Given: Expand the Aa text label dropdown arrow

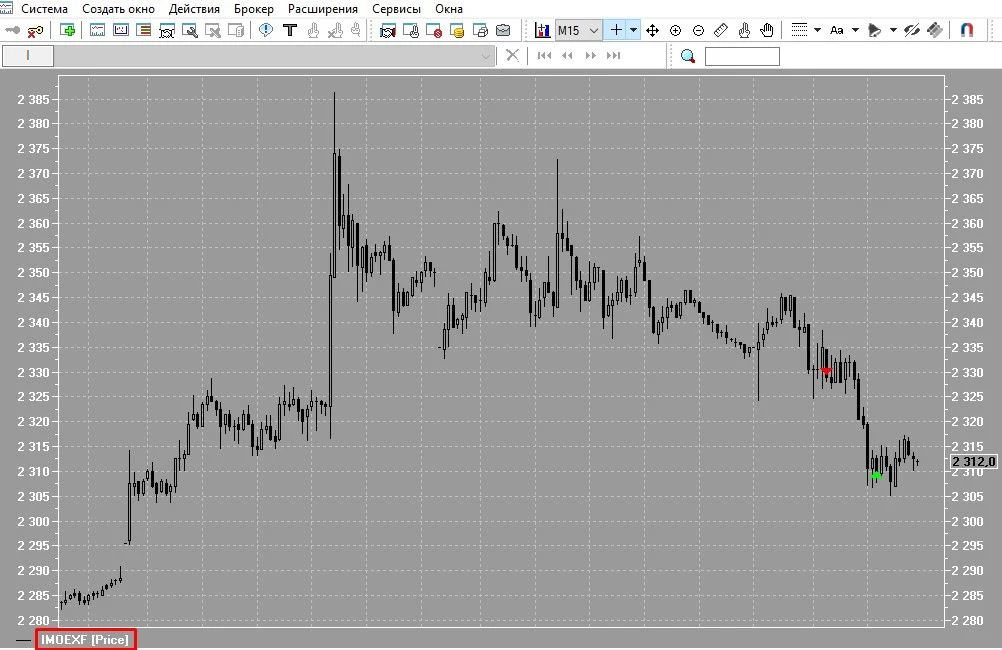Looking at the screenshot, I should (855, 30).
